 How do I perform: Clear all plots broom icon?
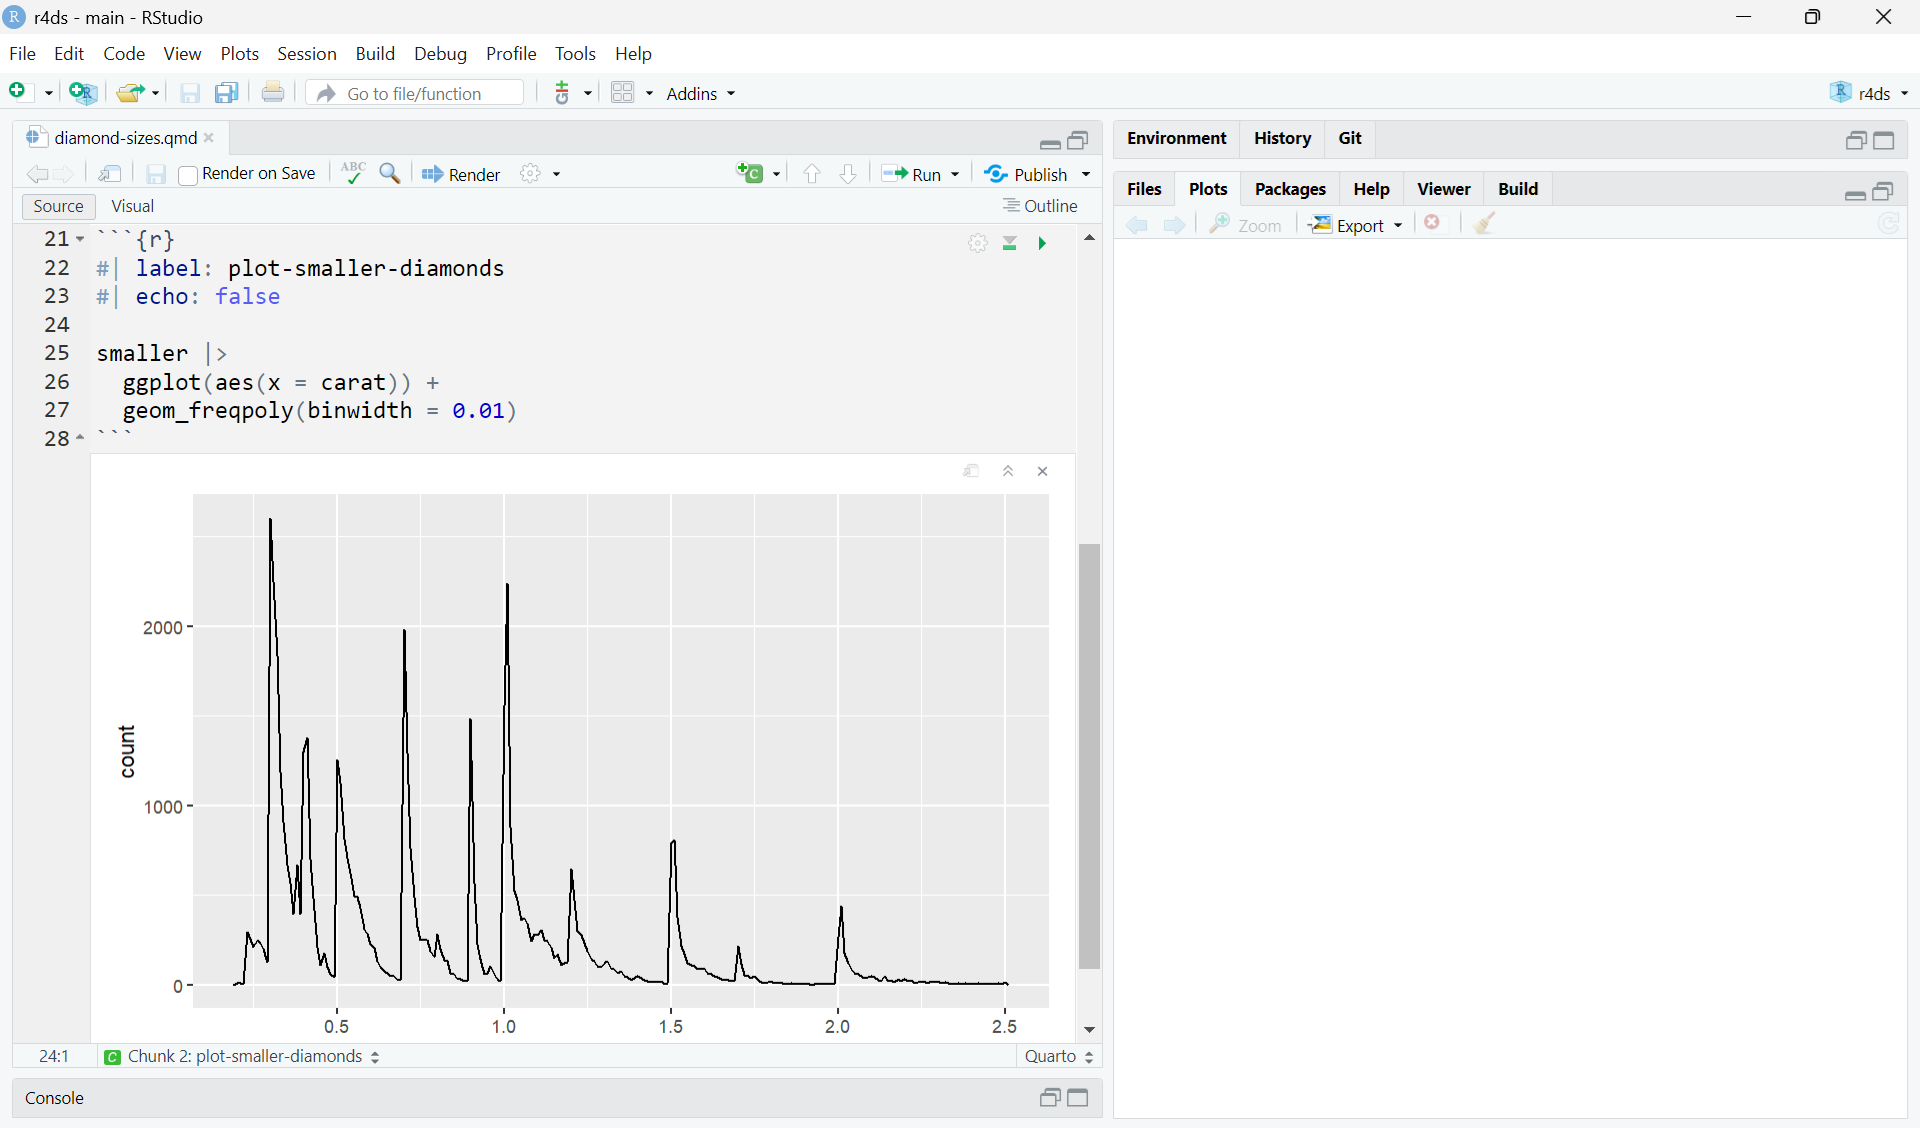pyautogui.click(x=1485, y=223)
